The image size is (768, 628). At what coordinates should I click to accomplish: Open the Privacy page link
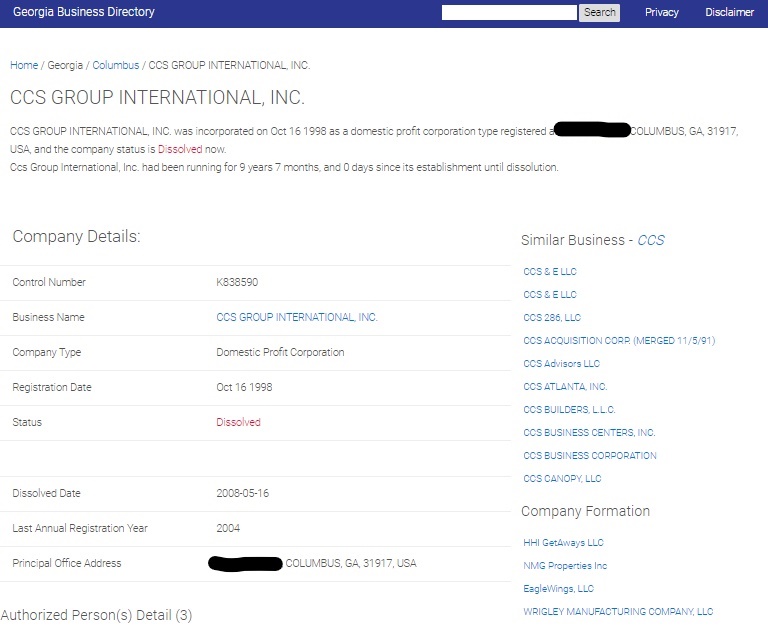[661, 12]
